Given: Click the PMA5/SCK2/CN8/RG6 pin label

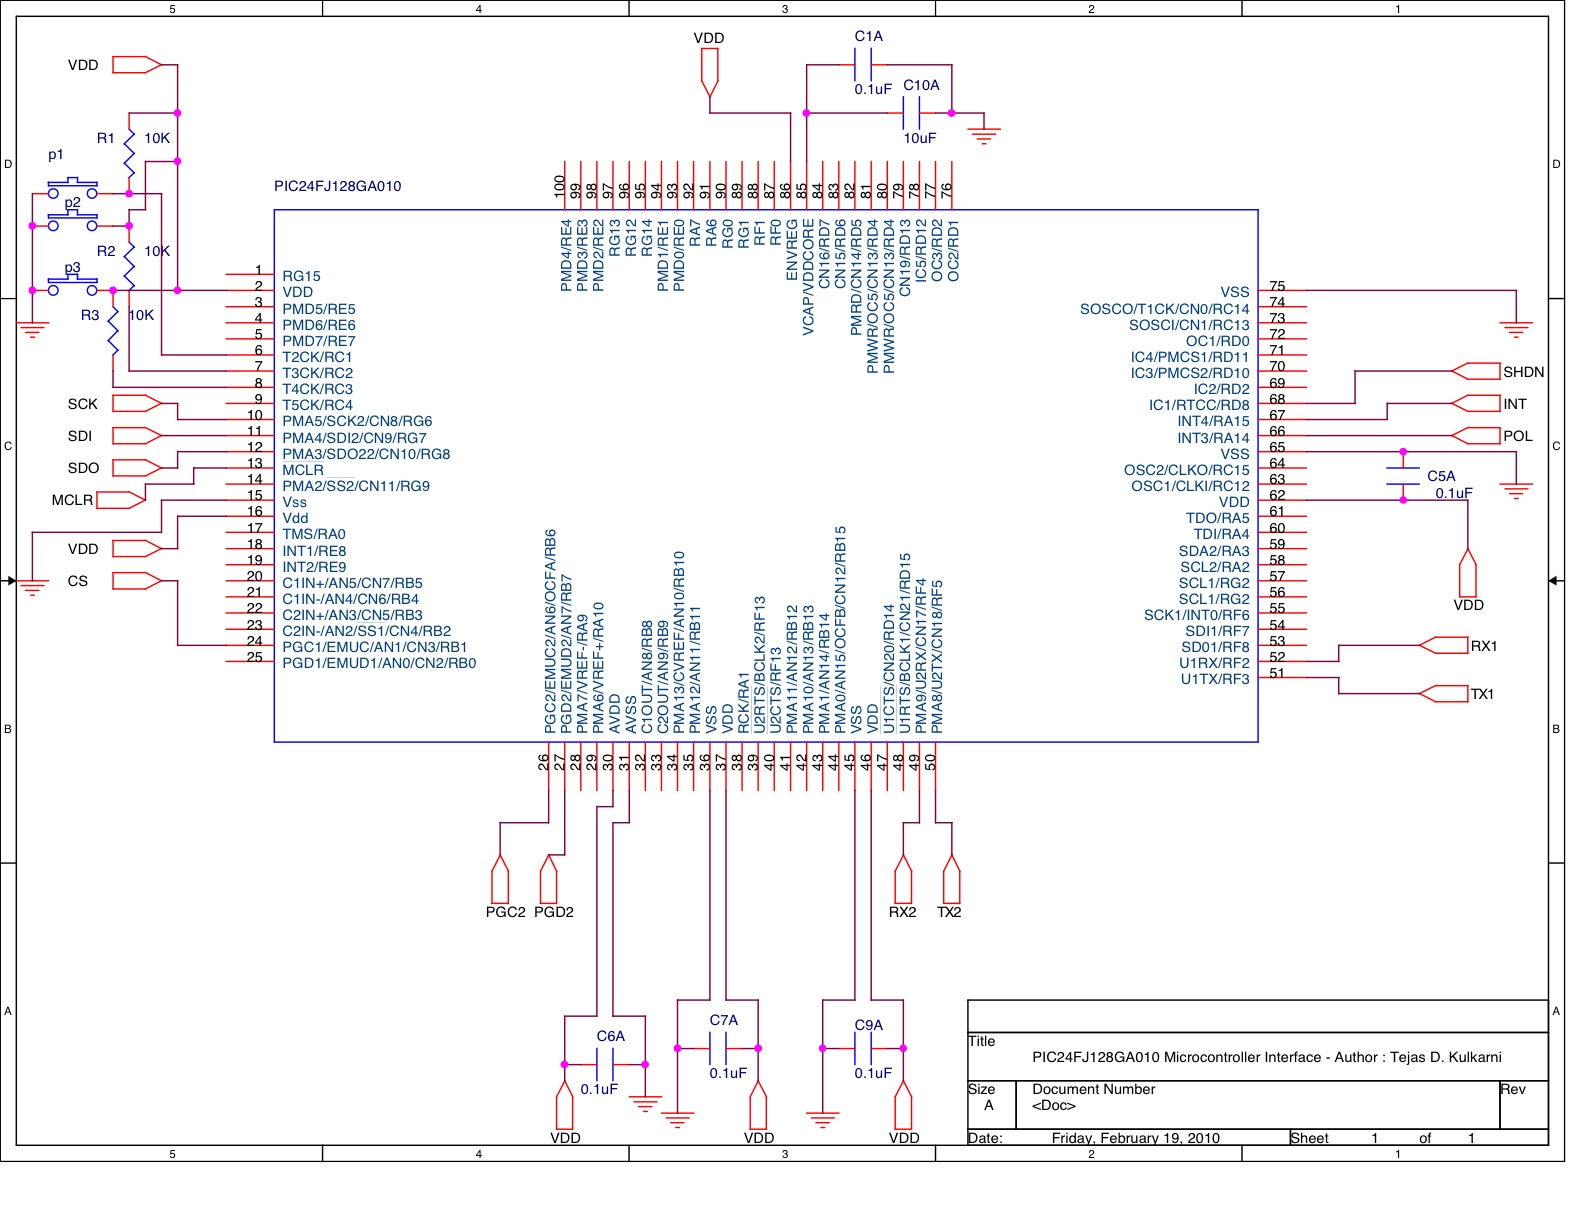Looking at the screenshot, I should [357, 421].
